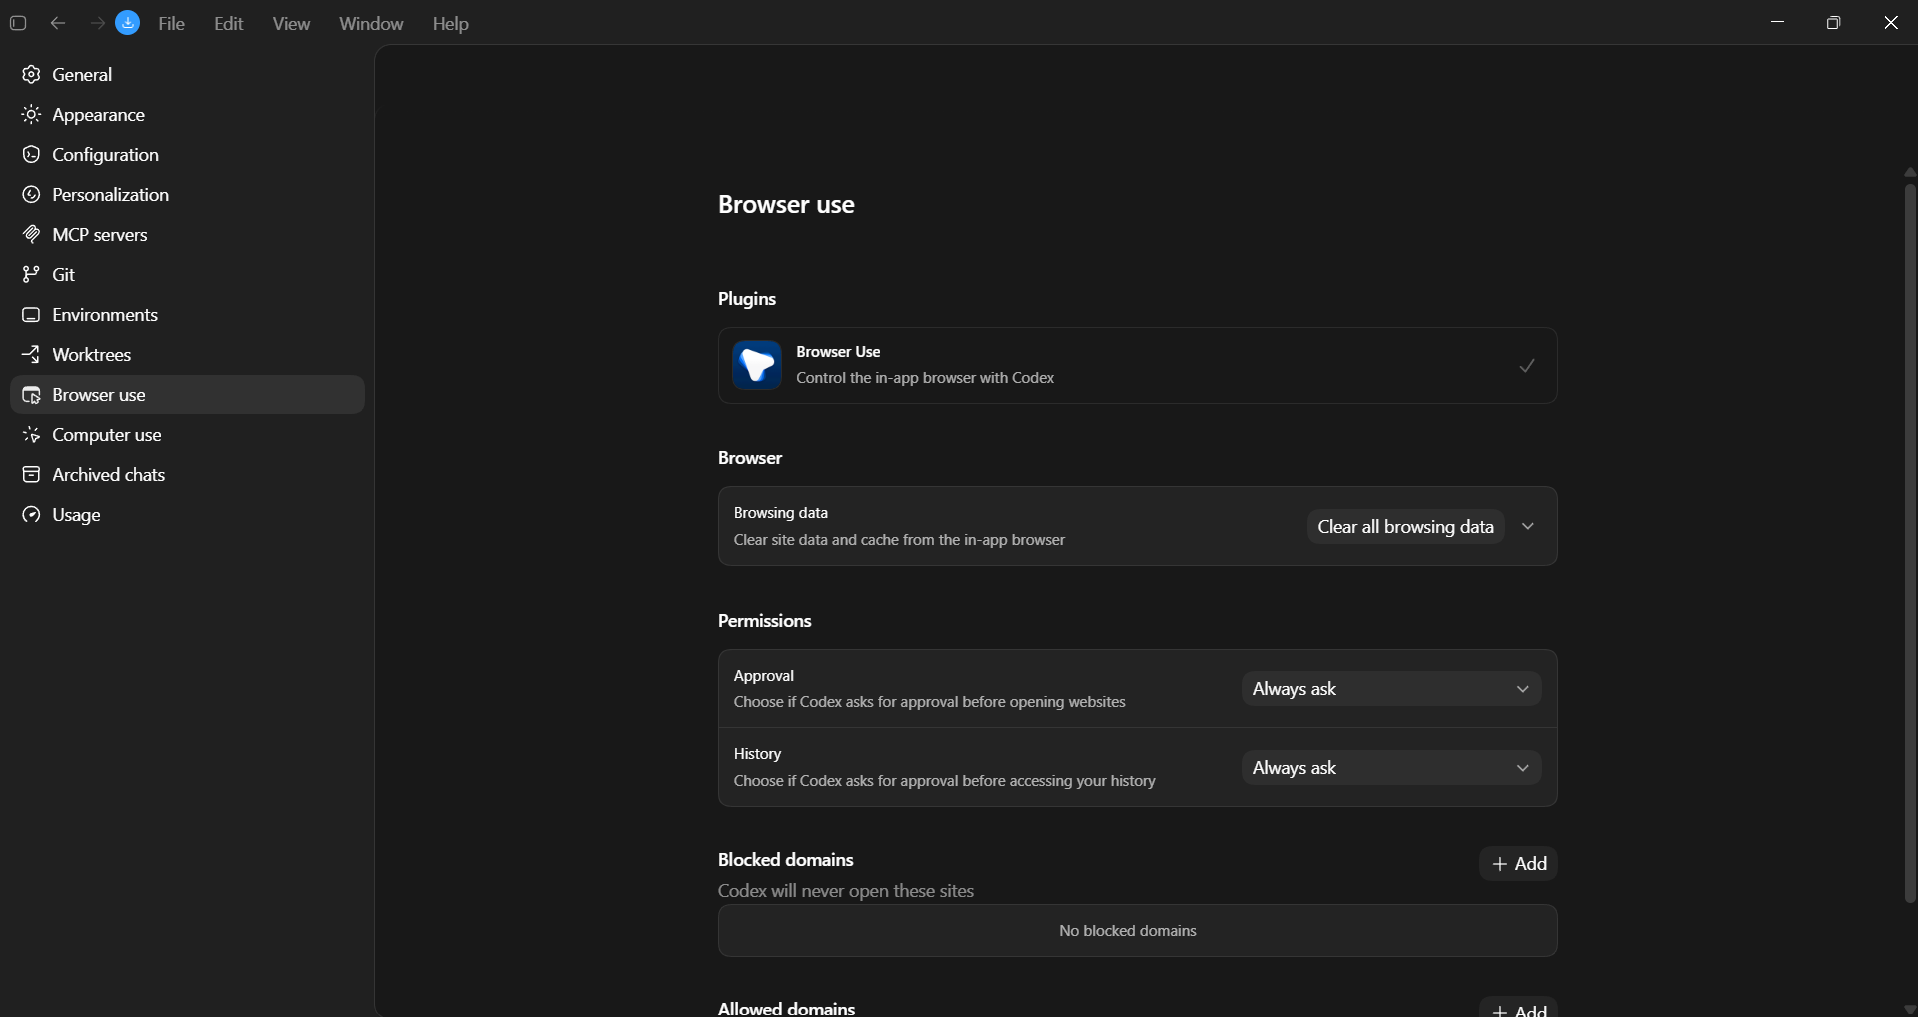
Task: Select Environments in sidebar
Action: (187, 315)
